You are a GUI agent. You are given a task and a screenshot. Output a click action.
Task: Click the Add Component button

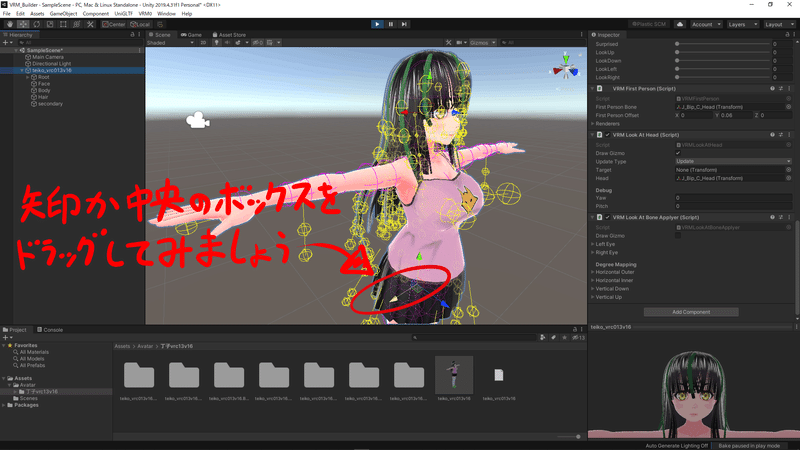(x=691, y=312)
